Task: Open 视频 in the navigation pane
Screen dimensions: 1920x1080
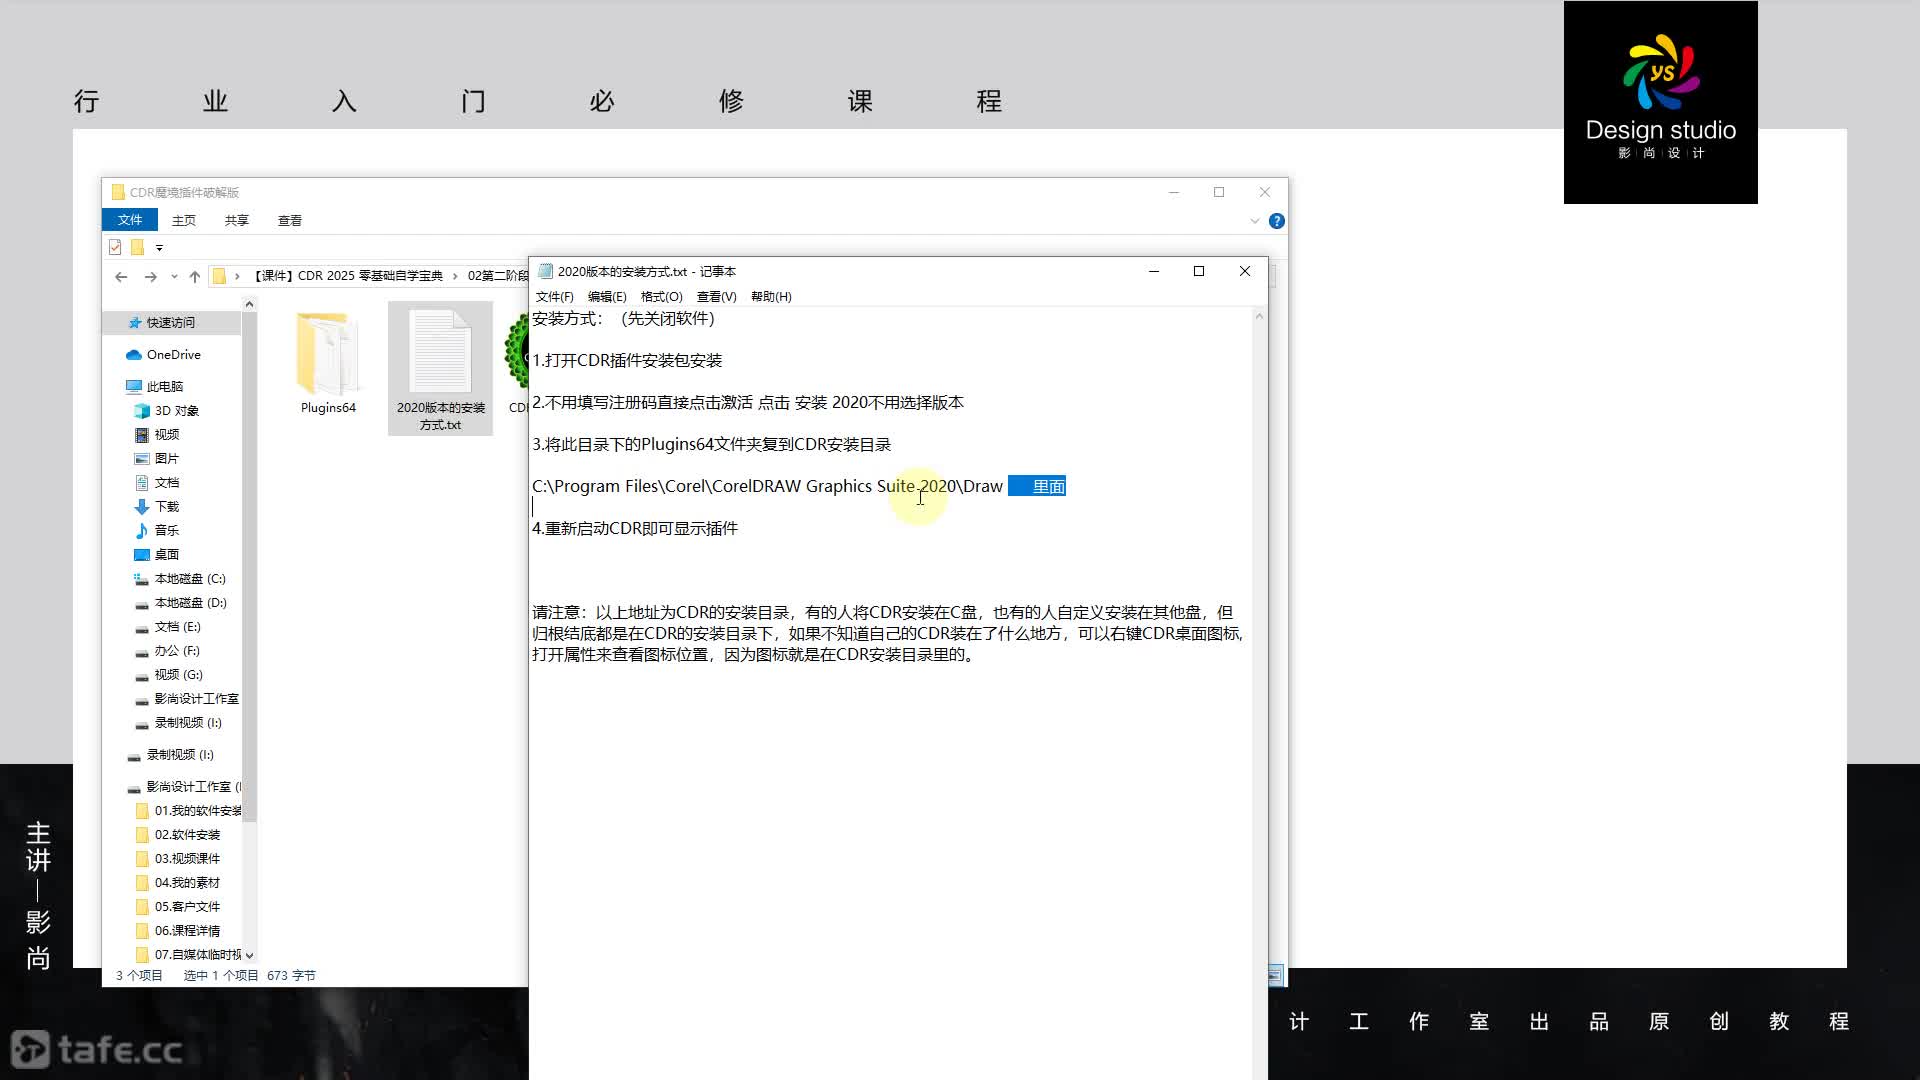Action: point(166,435)
